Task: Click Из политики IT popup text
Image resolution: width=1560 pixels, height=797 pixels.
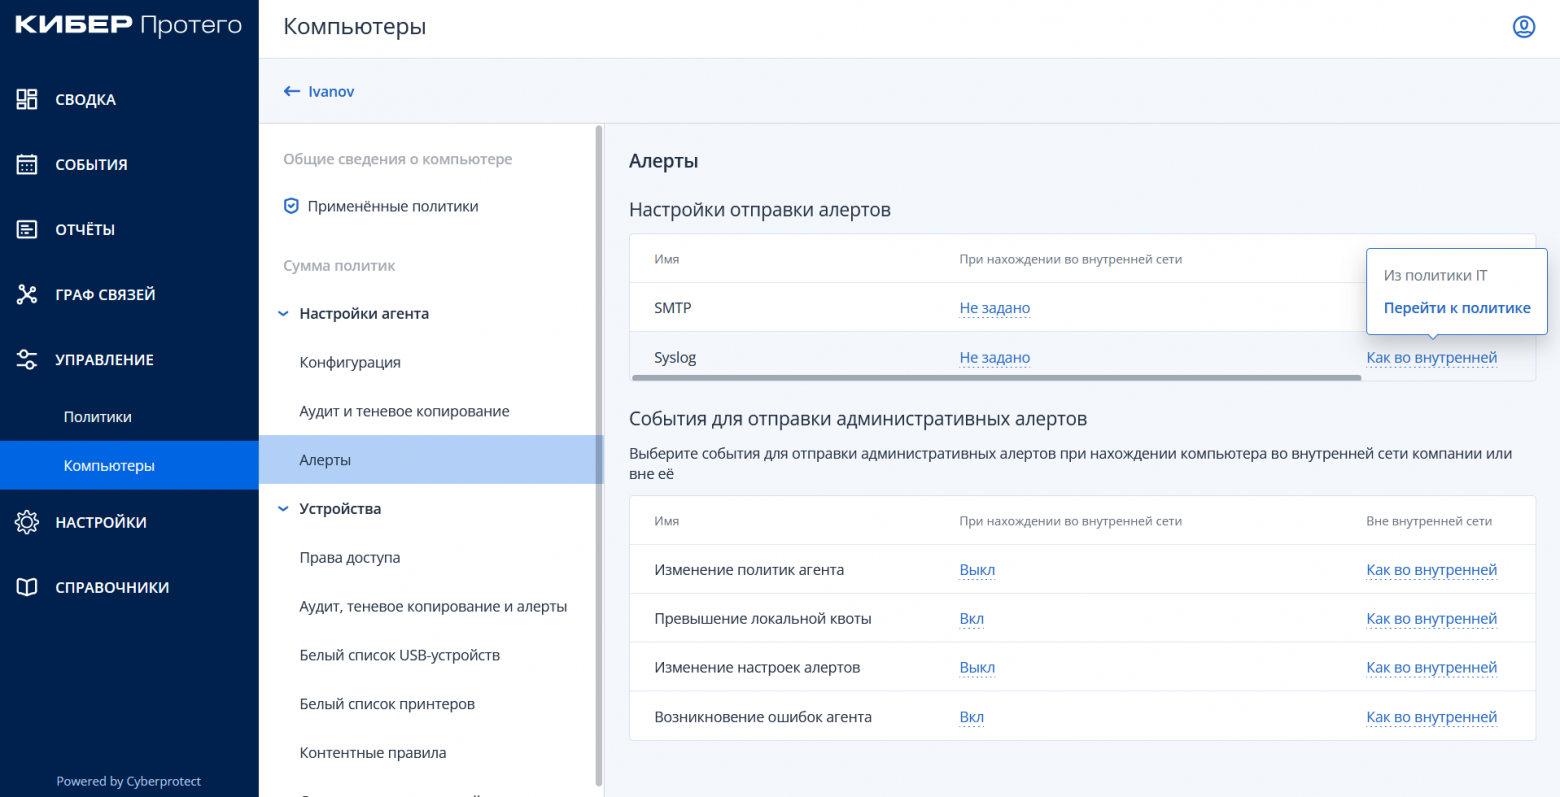Action: click(x=1435, y=275)
